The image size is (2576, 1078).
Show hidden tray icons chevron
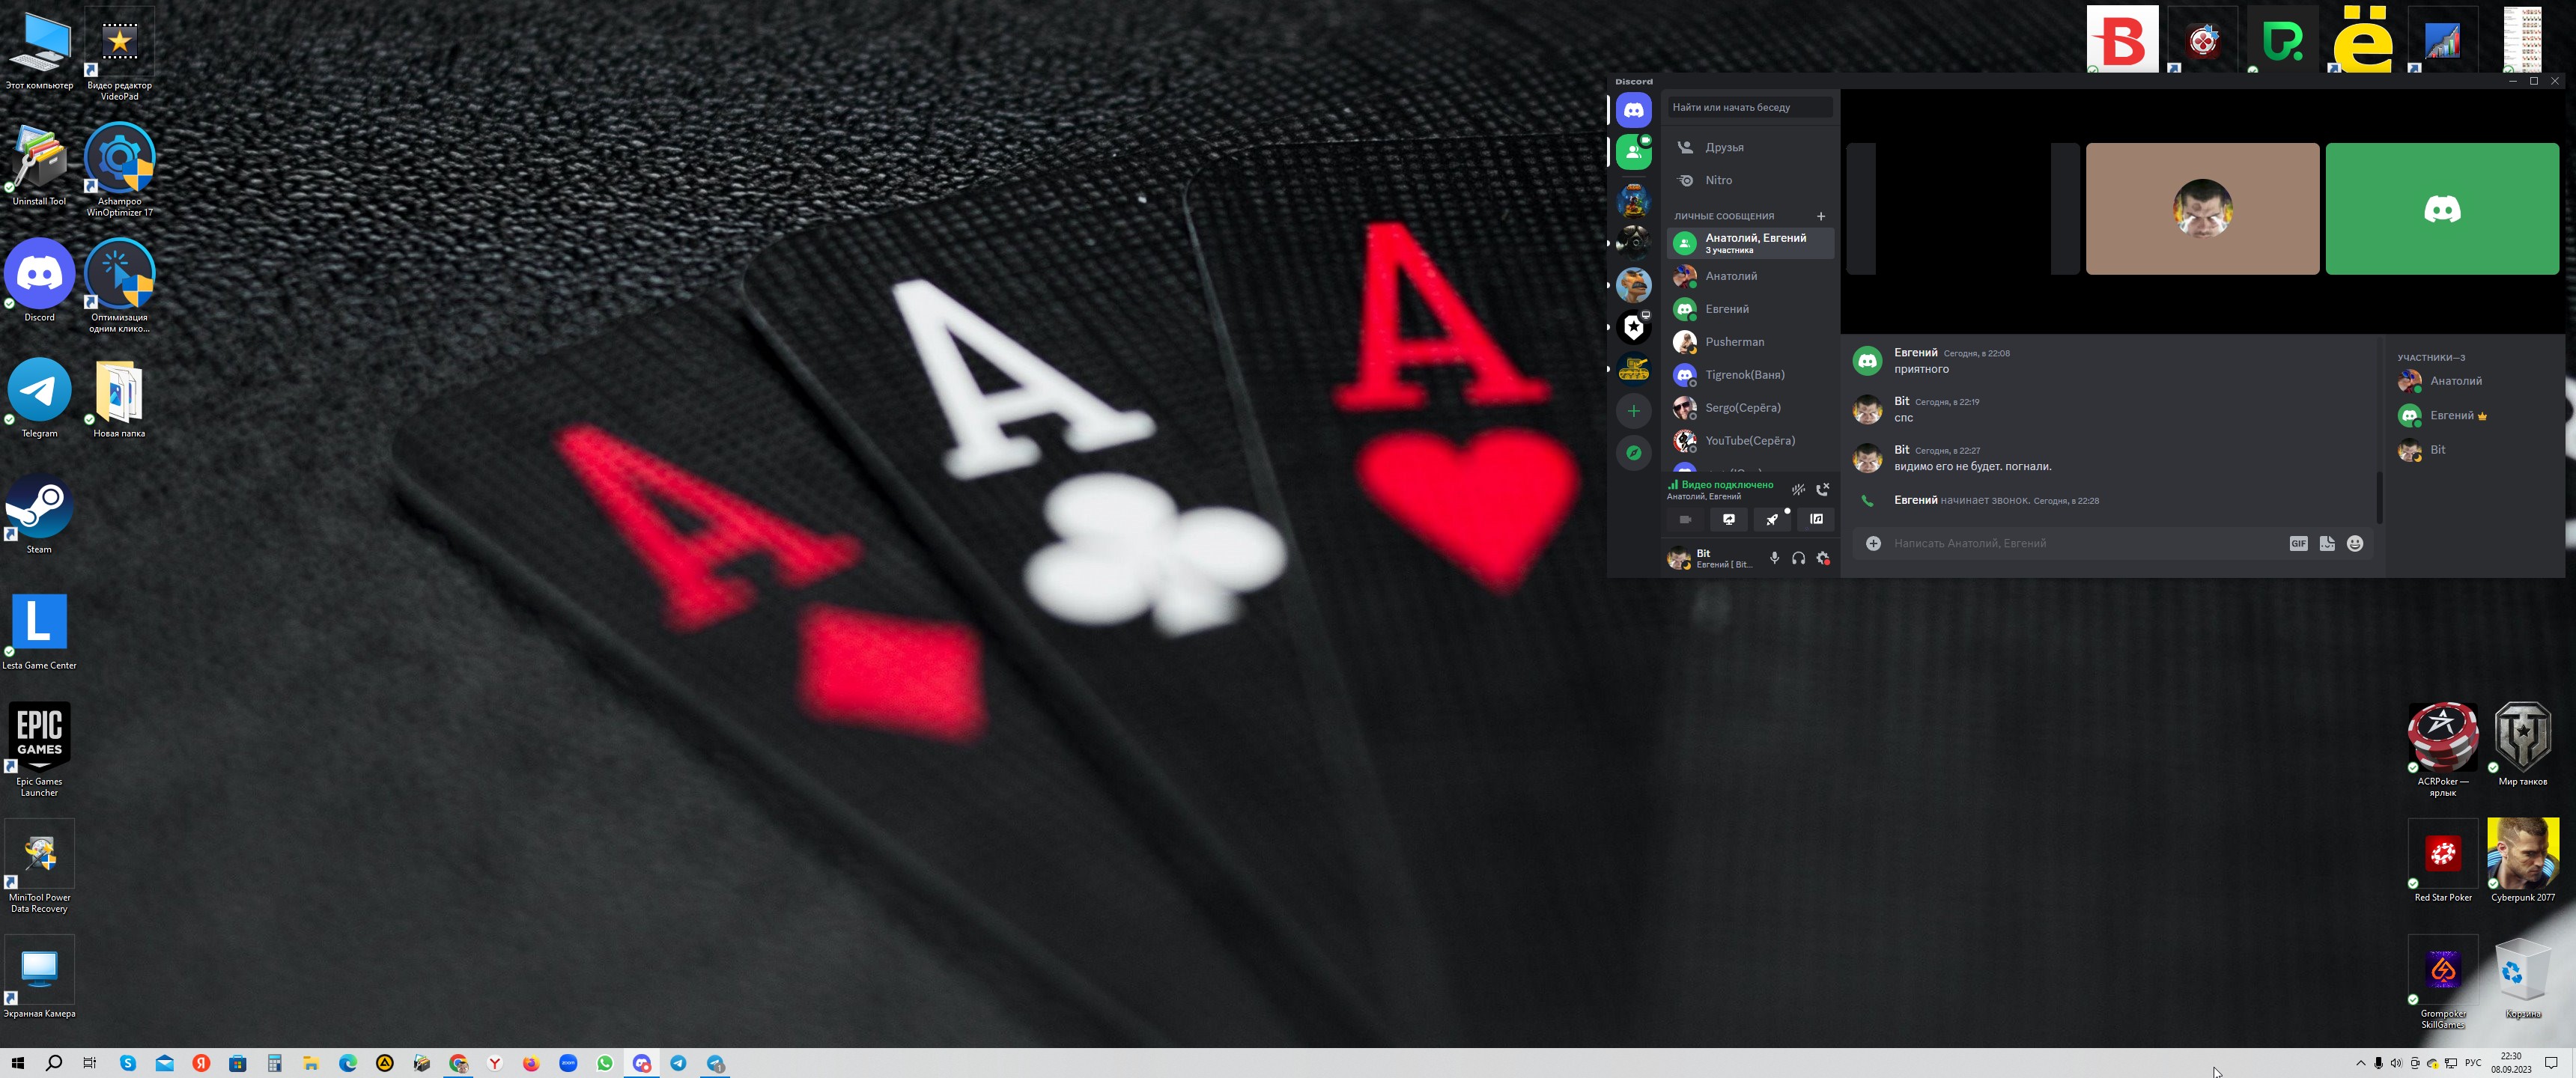pyautogui.click(x=2361, y=1063)
